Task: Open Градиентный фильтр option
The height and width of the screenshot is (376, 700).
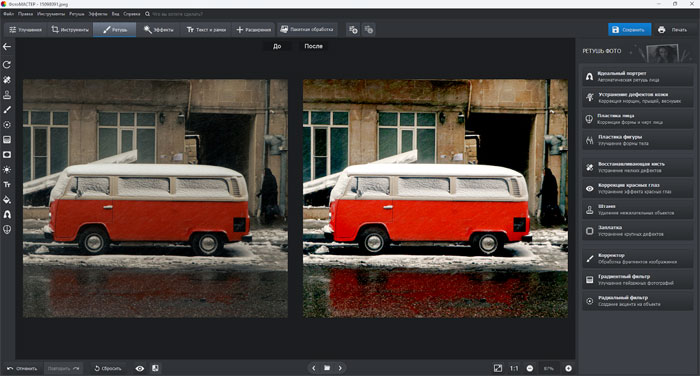Action: [x=638, y=280]
